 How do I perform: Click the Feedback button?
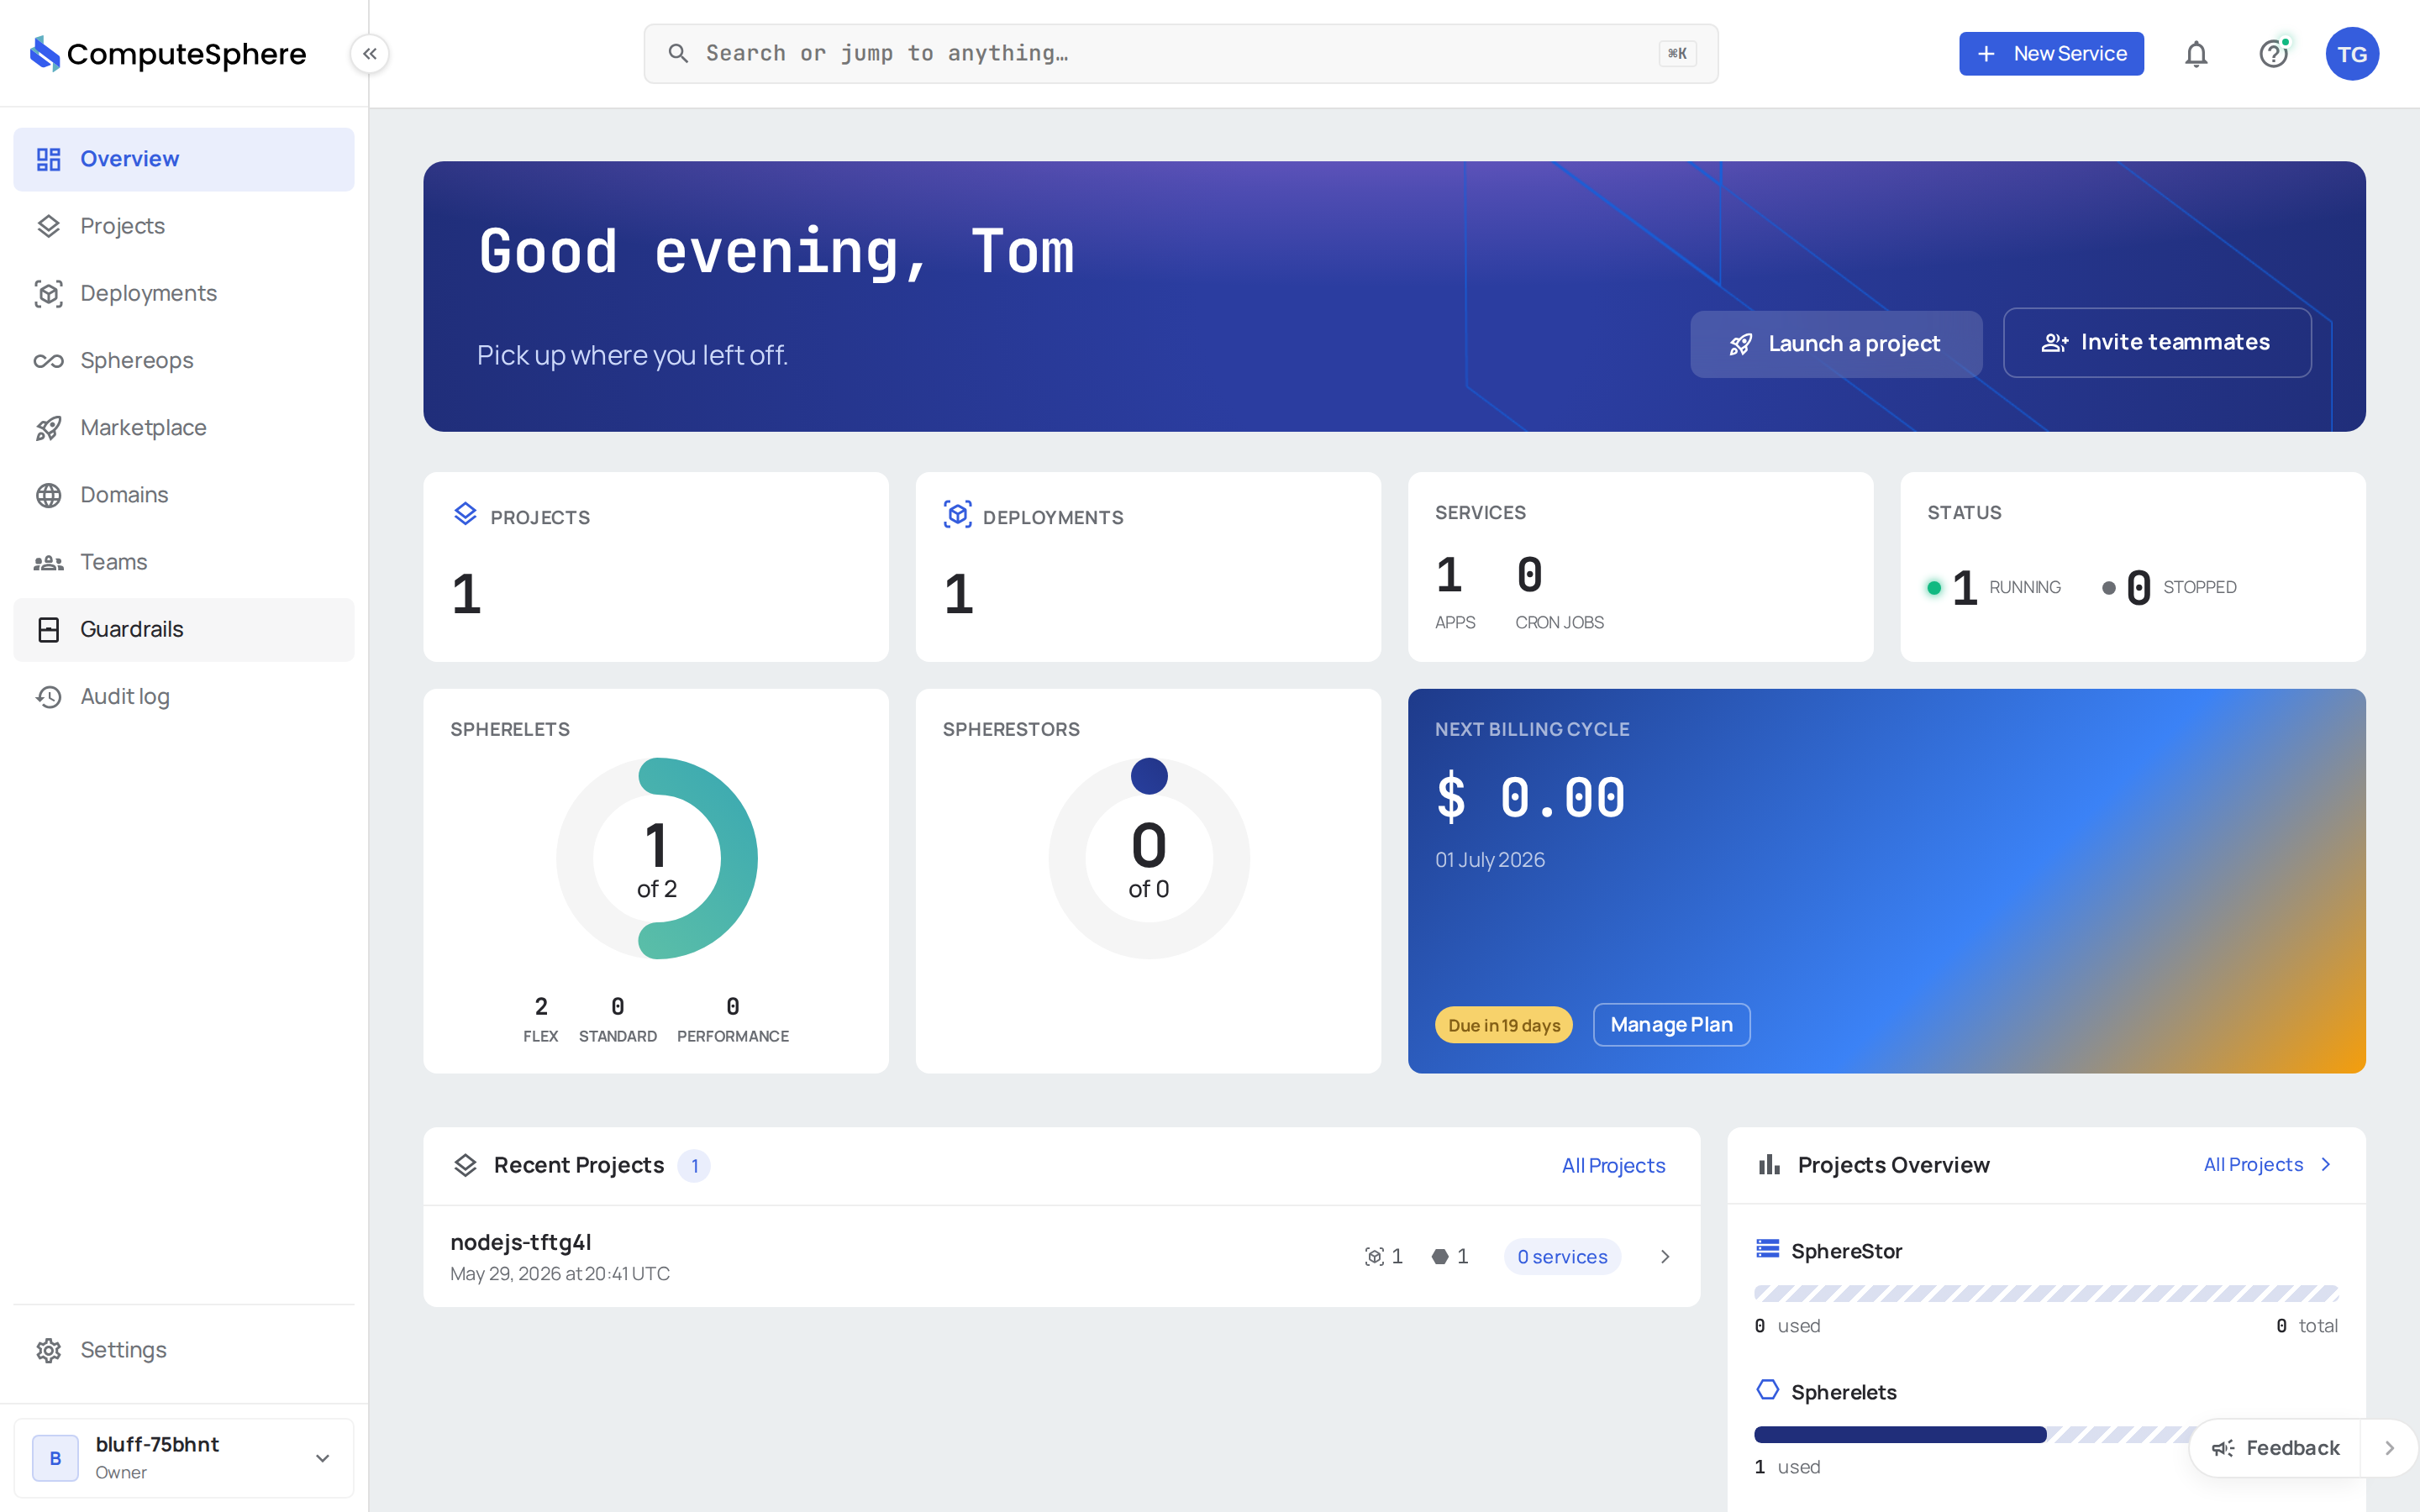coord(2275,1448)
